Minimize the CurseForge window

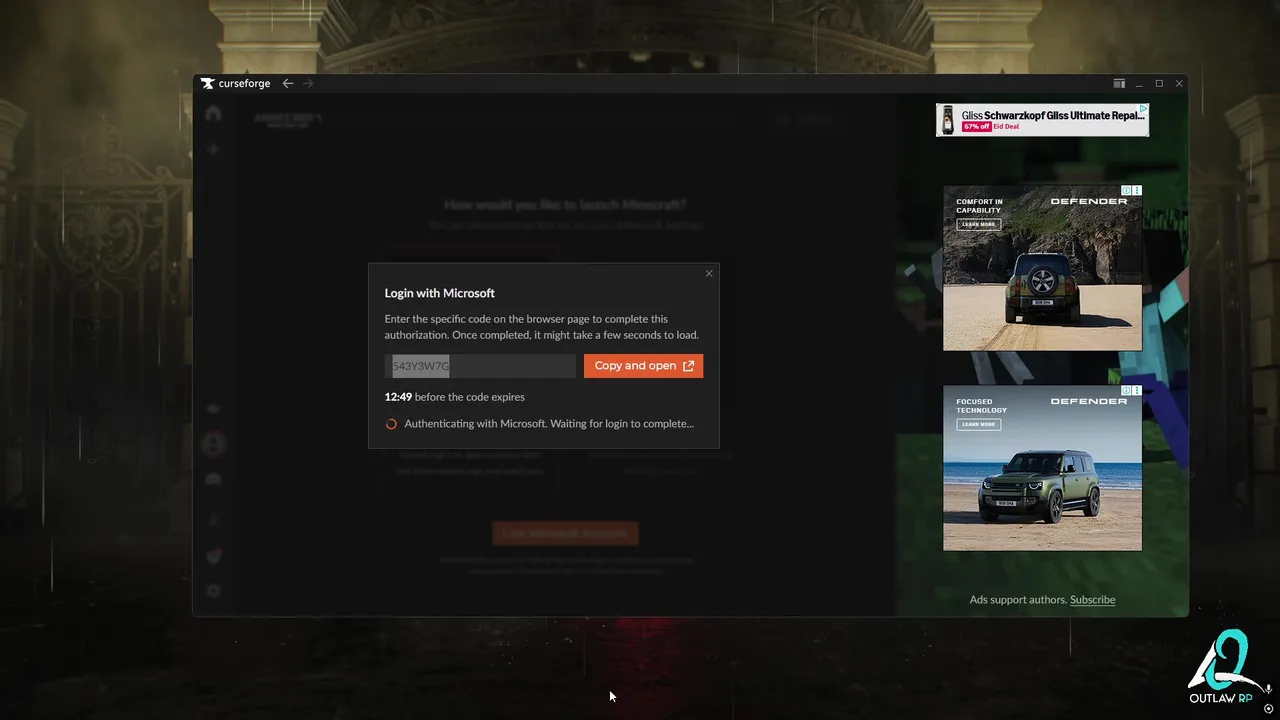[x=1140, y=84]
